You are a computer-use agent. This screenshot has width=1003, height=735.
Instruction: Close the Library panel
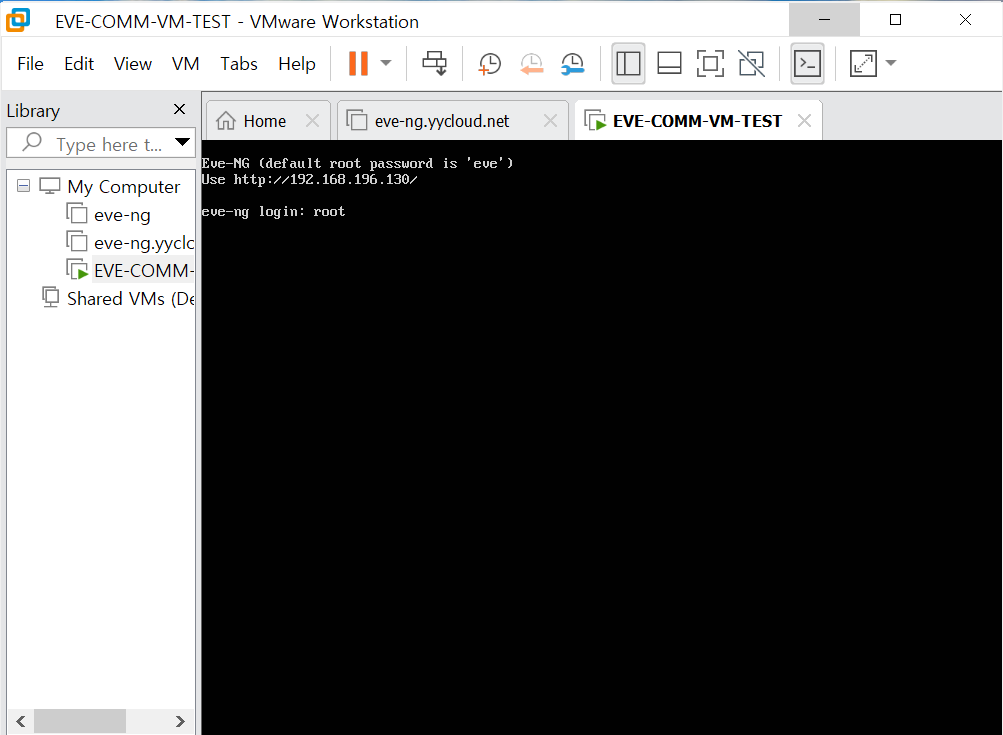point(180,109)
